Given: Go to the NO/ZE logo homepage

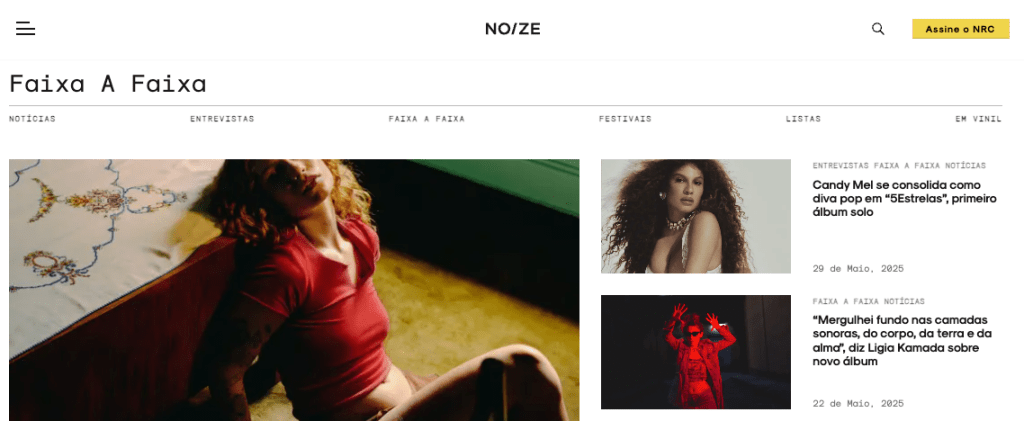Looking at the screenshot, I should pos(513,29).
